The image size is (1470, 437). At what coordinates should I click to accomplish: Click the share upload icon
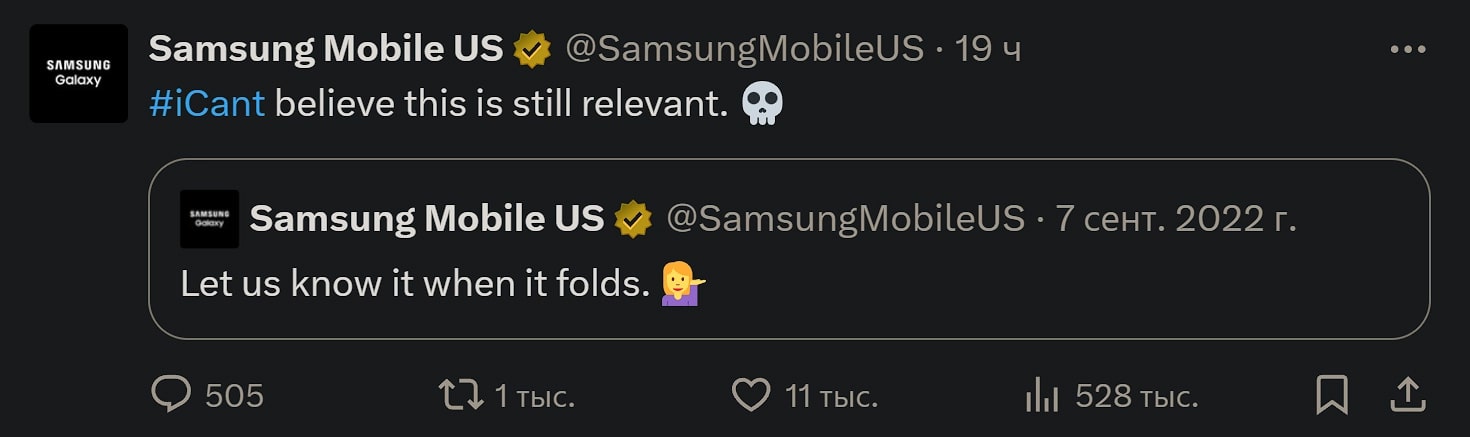pyautogui.click(x=1408, y=395)
